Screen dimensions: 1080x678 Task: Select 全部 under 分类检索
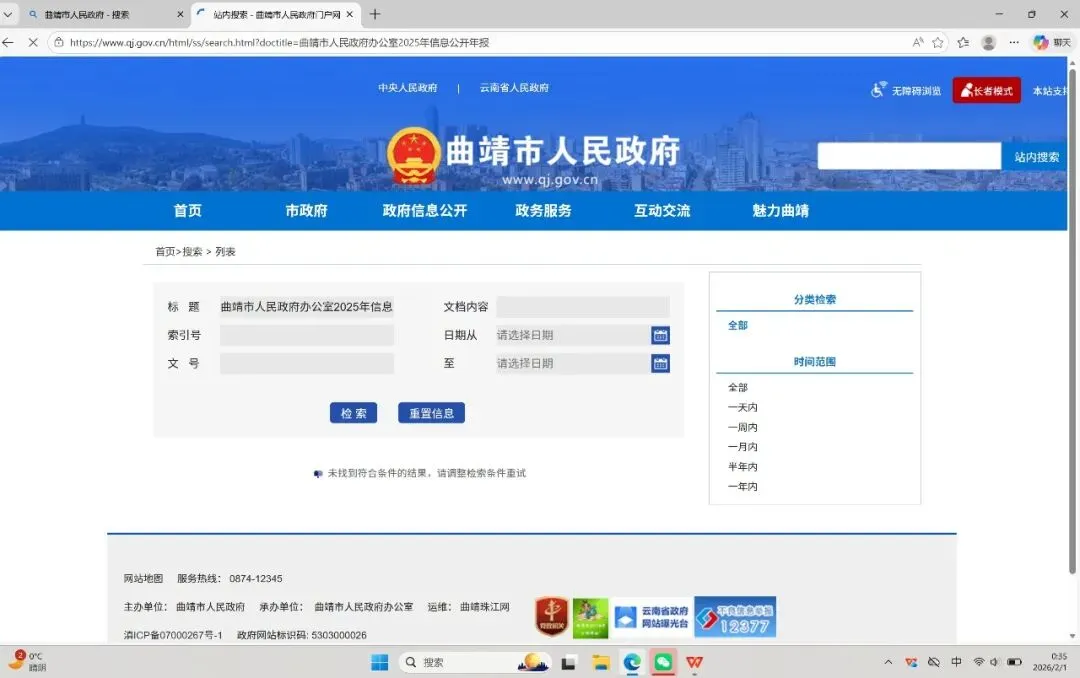pos(738,325)
